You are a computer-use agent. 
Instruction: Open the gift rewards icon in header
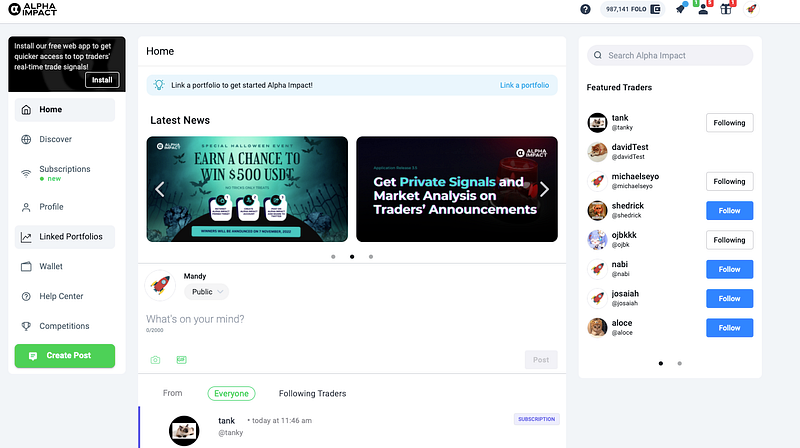pyautogui.click(x=726, y=9)
